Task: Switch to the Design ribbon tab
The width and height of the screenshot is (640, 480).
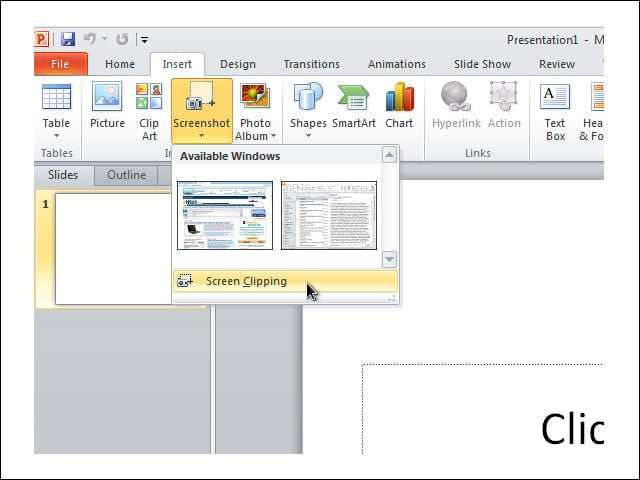Action: point(238,64)
